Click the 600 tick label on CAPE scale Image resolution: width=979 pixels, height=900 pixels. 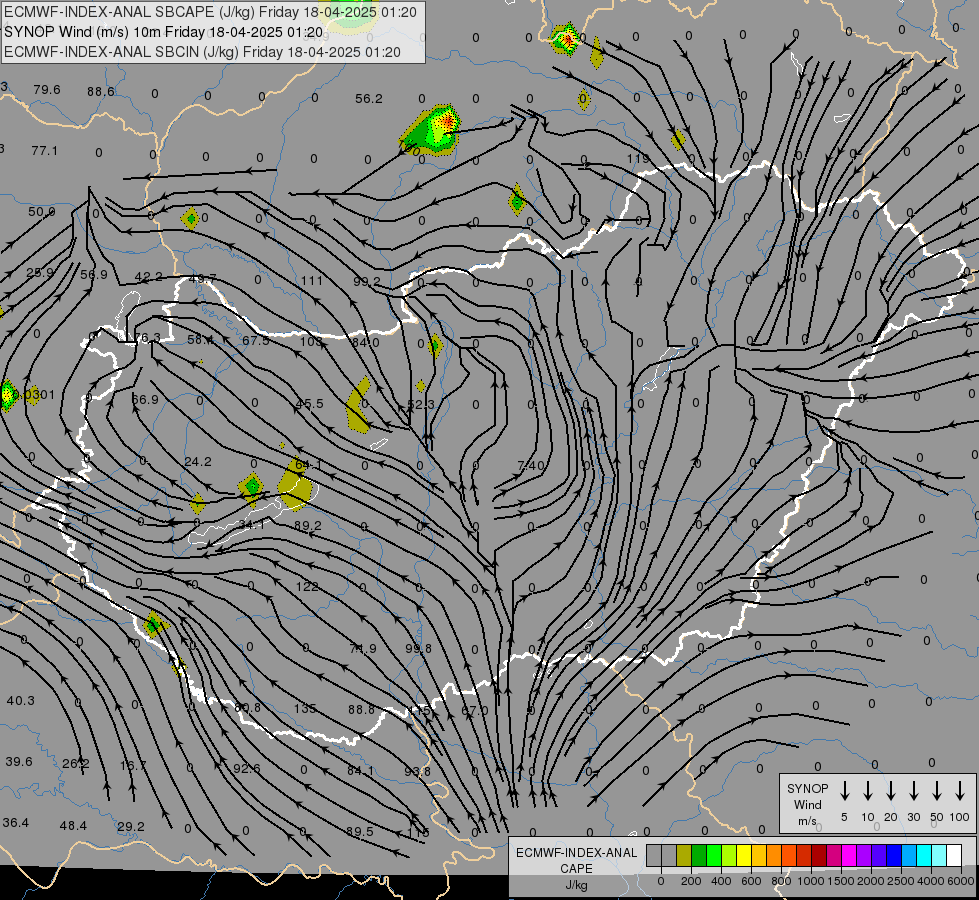point(751,881)
